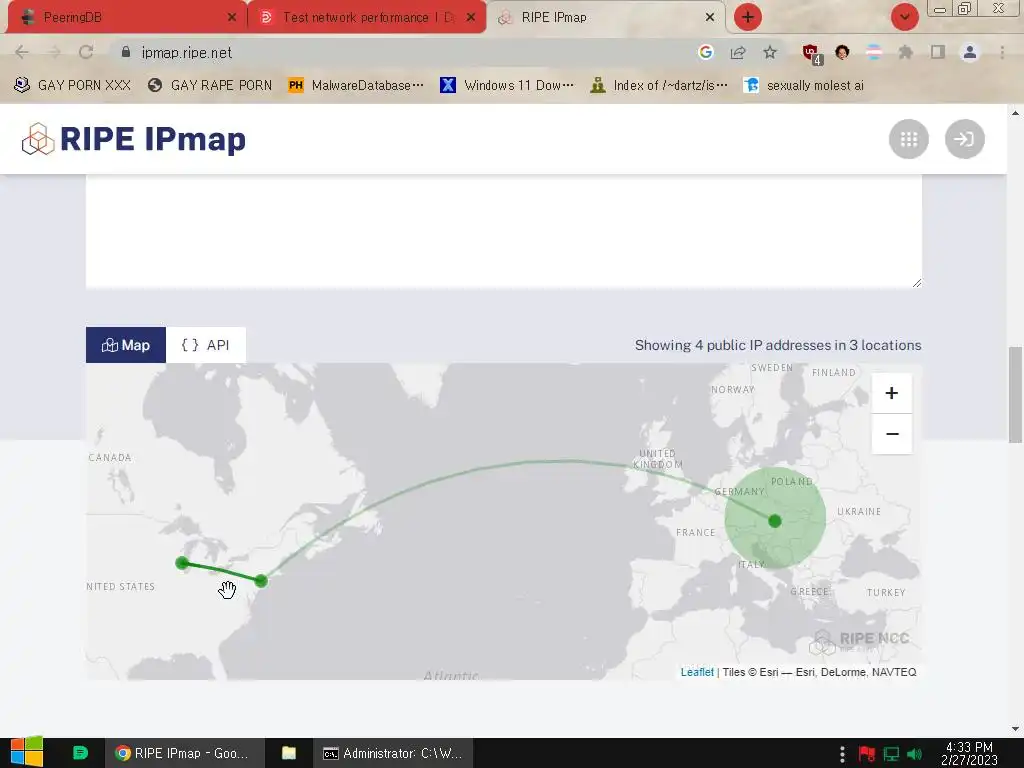Click the striped flag extension icon
This screenshot has height=768, width=1024.
[874, 52]
